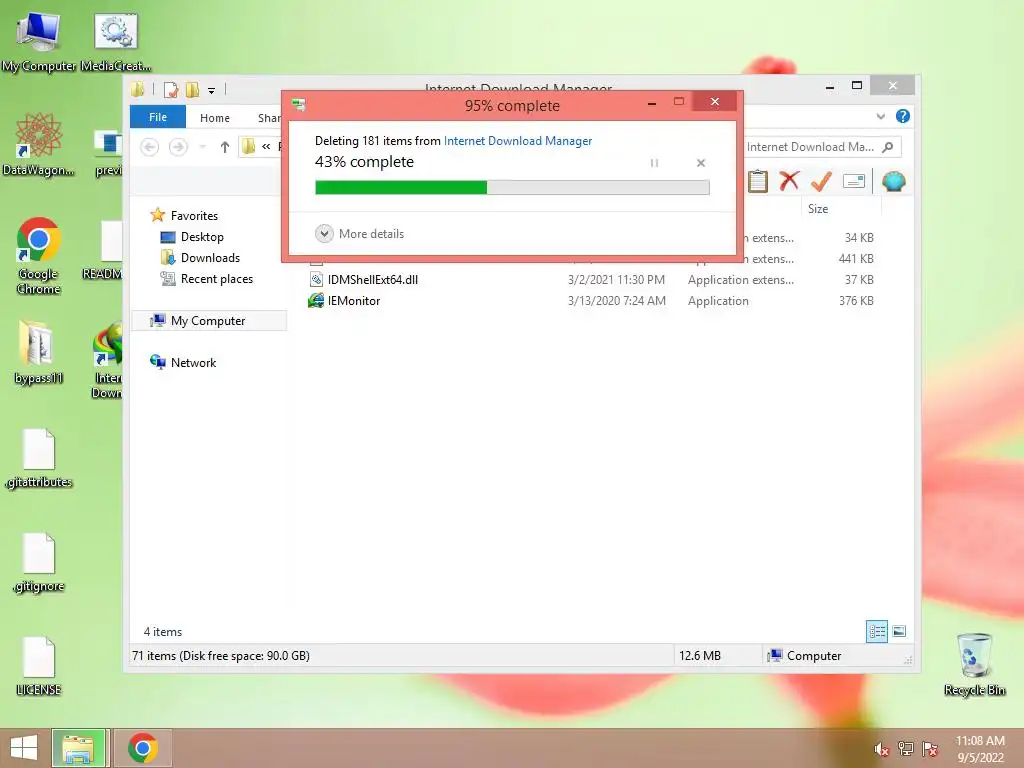Click the 12.6 MB status bar entry
This screenshot has height=768, width=1024.
tap(699, 656)
